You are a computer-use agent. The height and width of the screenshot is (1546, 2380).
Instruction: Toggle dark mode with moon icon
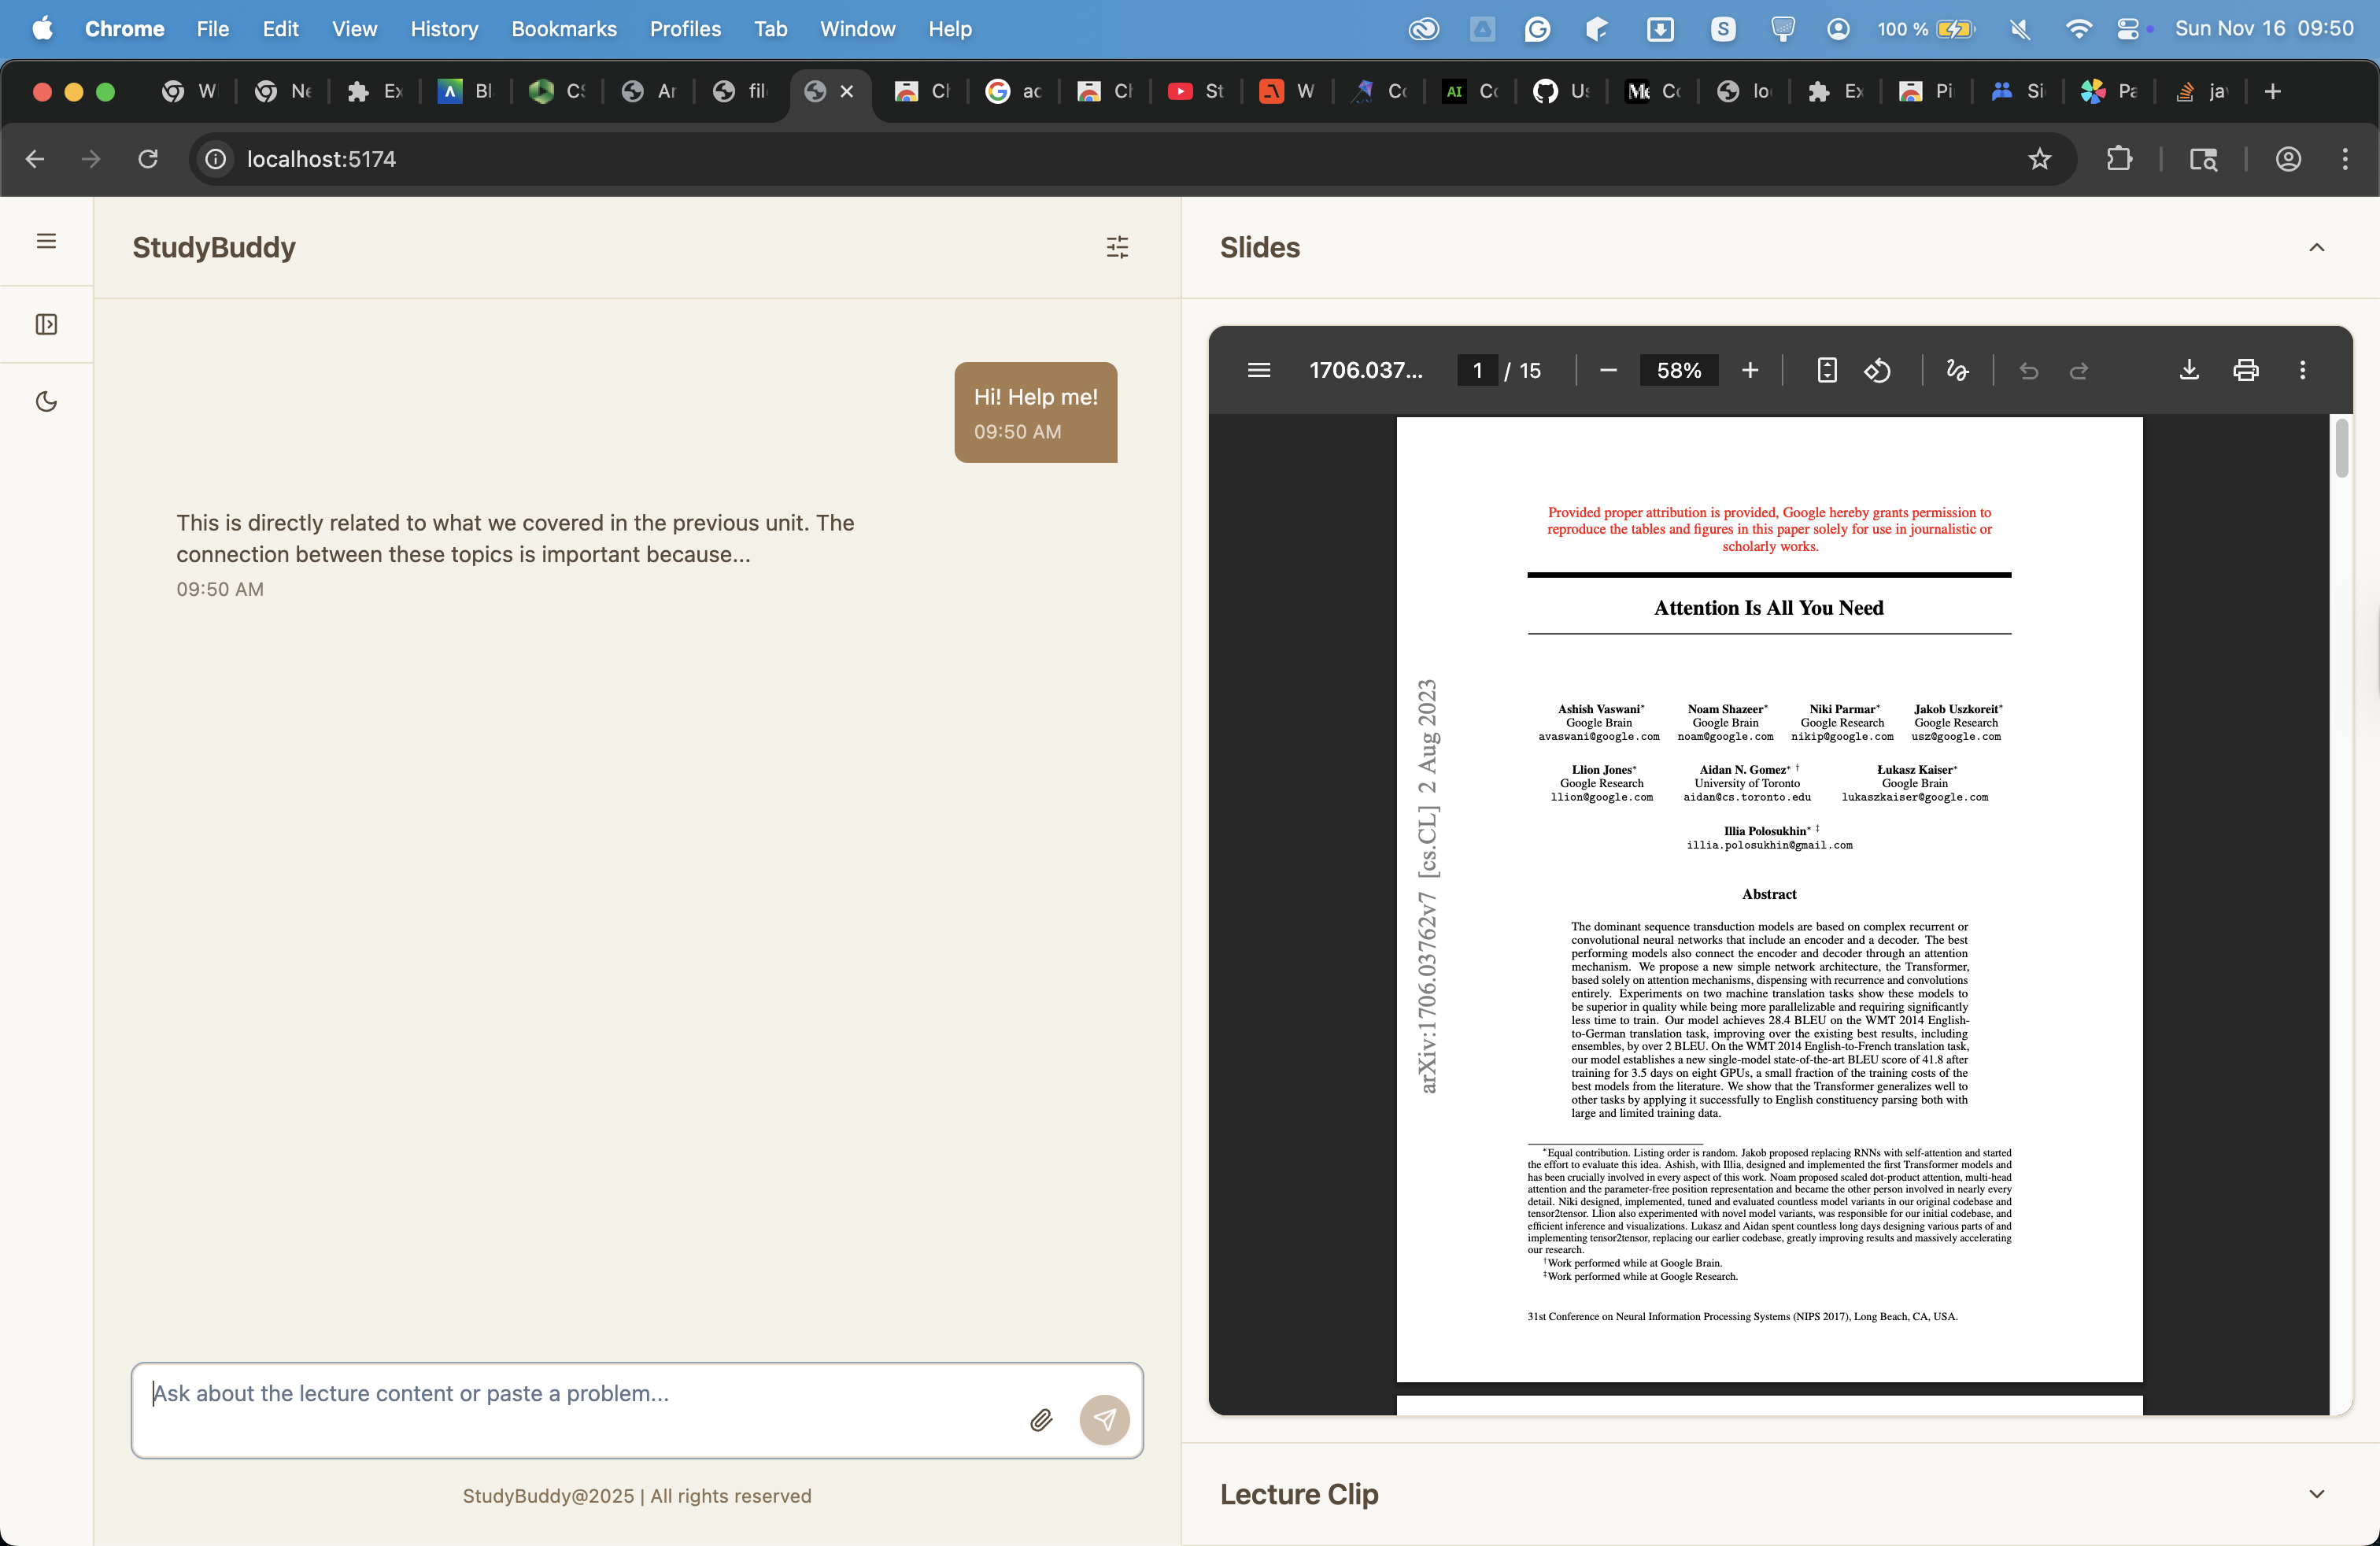point(46,402)
